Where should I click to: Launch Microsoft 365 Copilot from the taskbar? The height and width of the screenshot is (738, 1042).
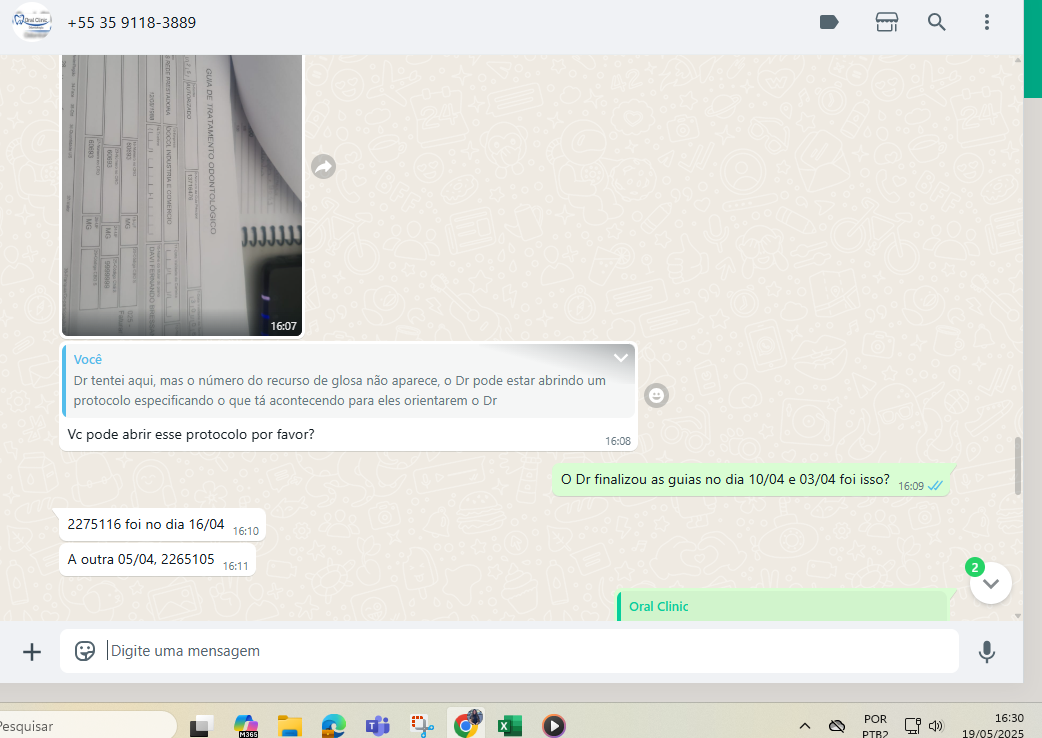(246, 726)
